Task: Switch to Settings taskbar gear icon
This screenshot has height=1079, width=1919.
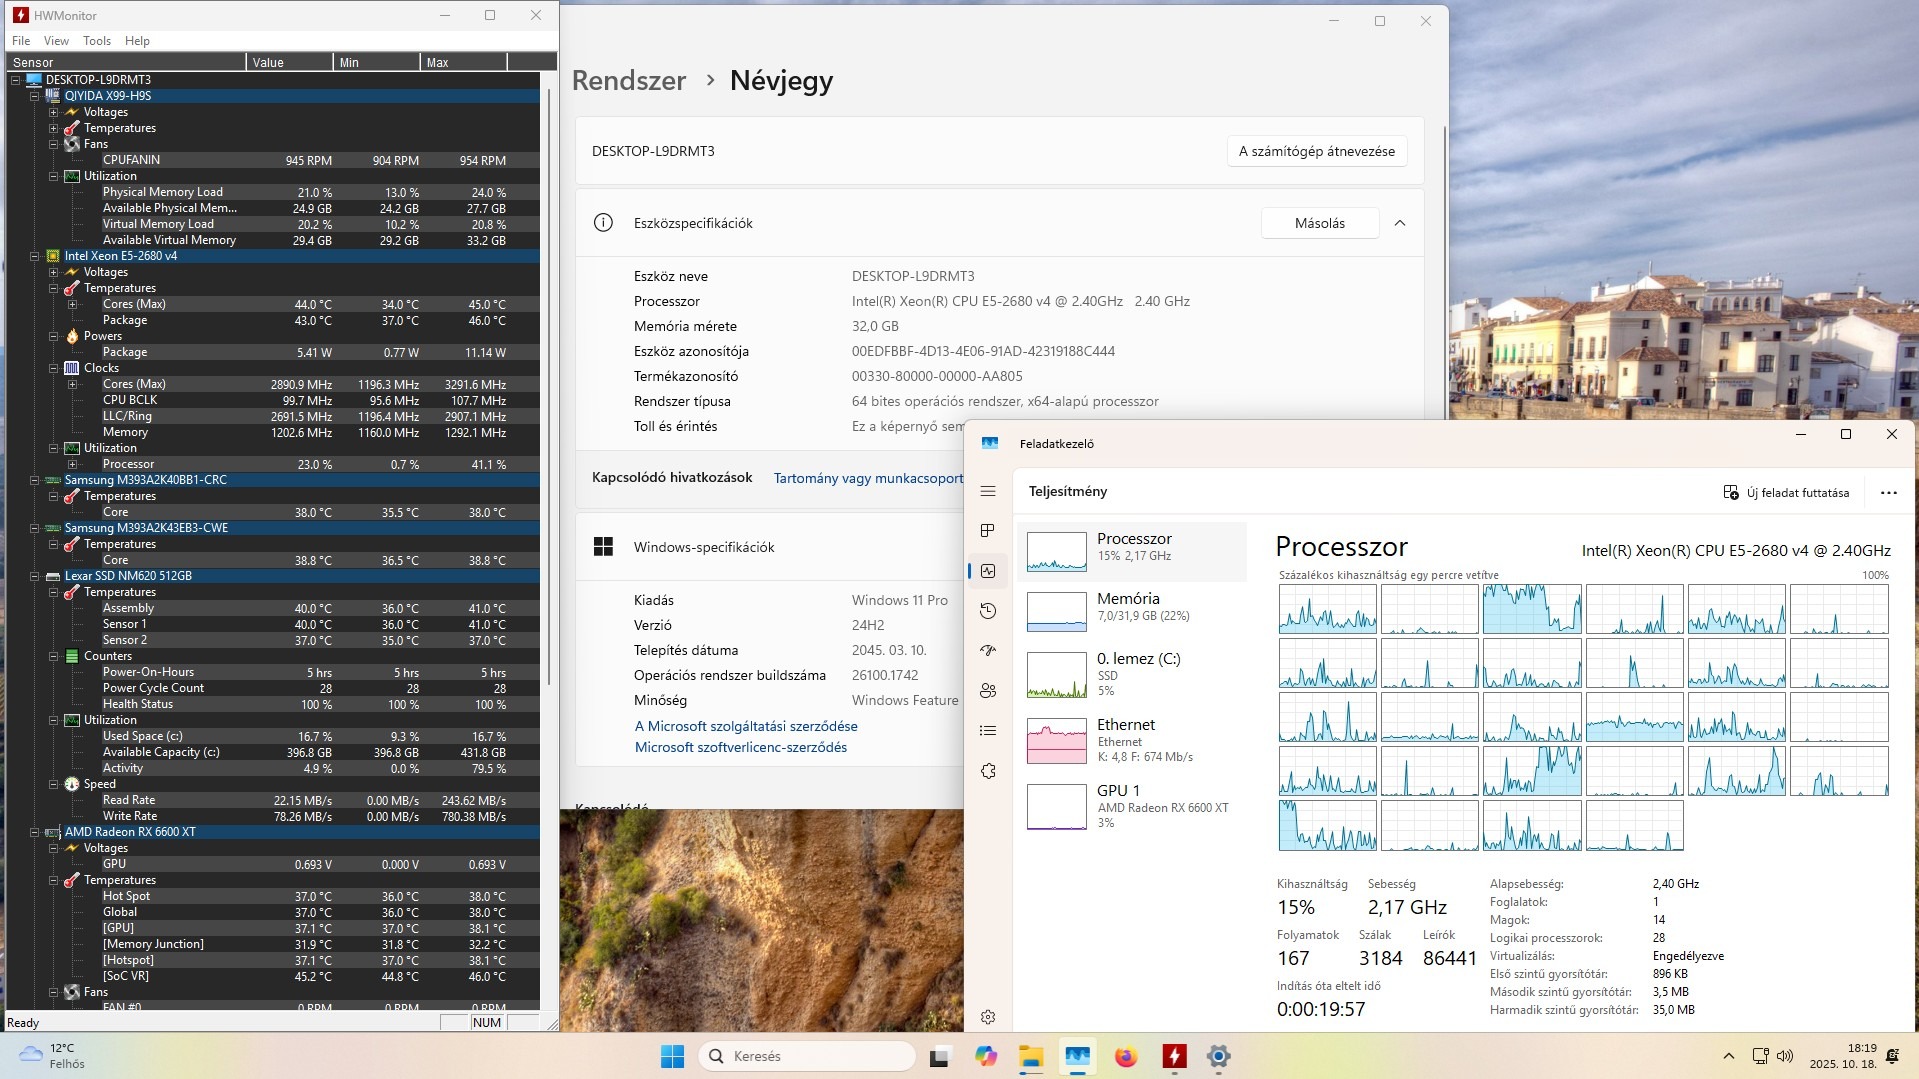Action: point(1218,1056)
